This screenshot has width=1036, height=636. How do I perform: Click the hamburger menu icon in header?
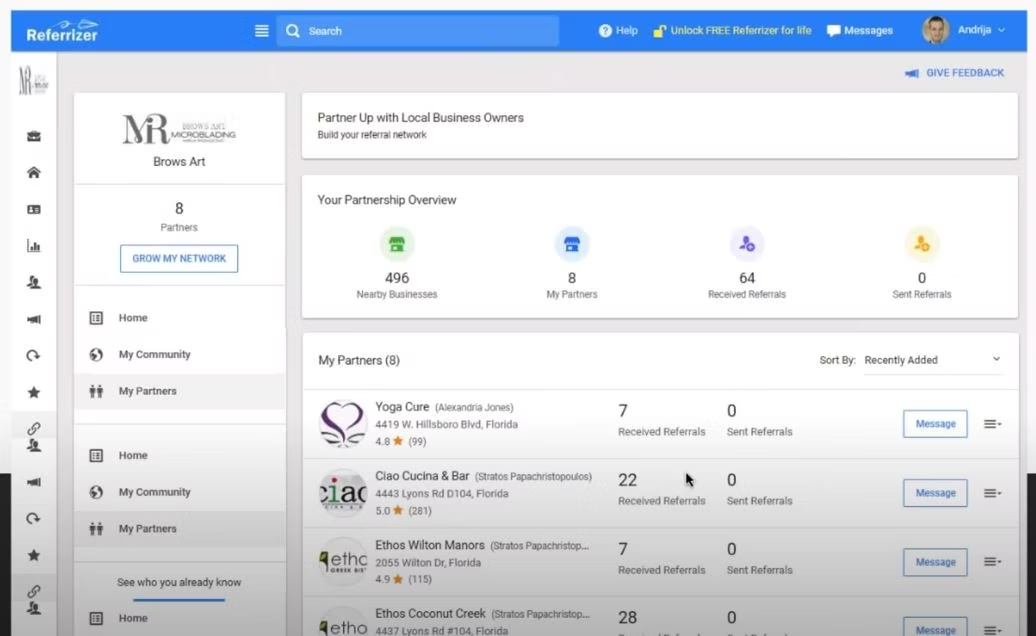(x=262, y=31)
